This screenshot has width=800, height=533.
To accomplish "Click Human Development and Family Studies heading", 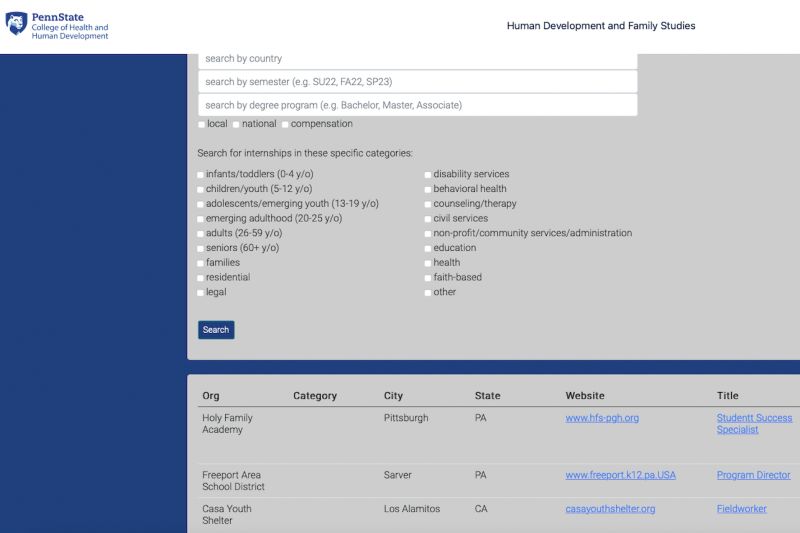I will coord(601,26).
